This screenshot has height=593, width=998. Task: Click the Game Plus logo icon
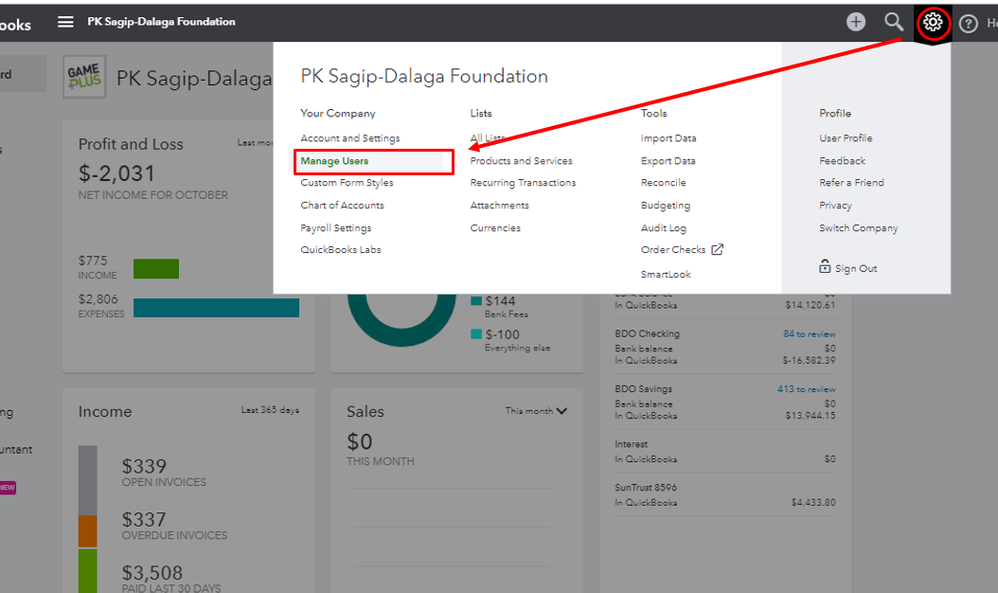pos(85,78)
